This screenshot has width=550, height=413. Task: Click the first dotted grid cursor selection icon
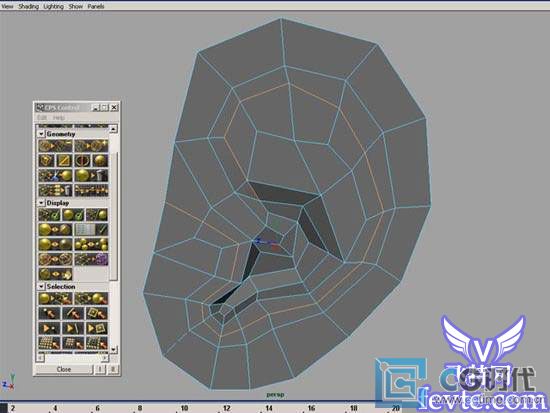point(49,343)
